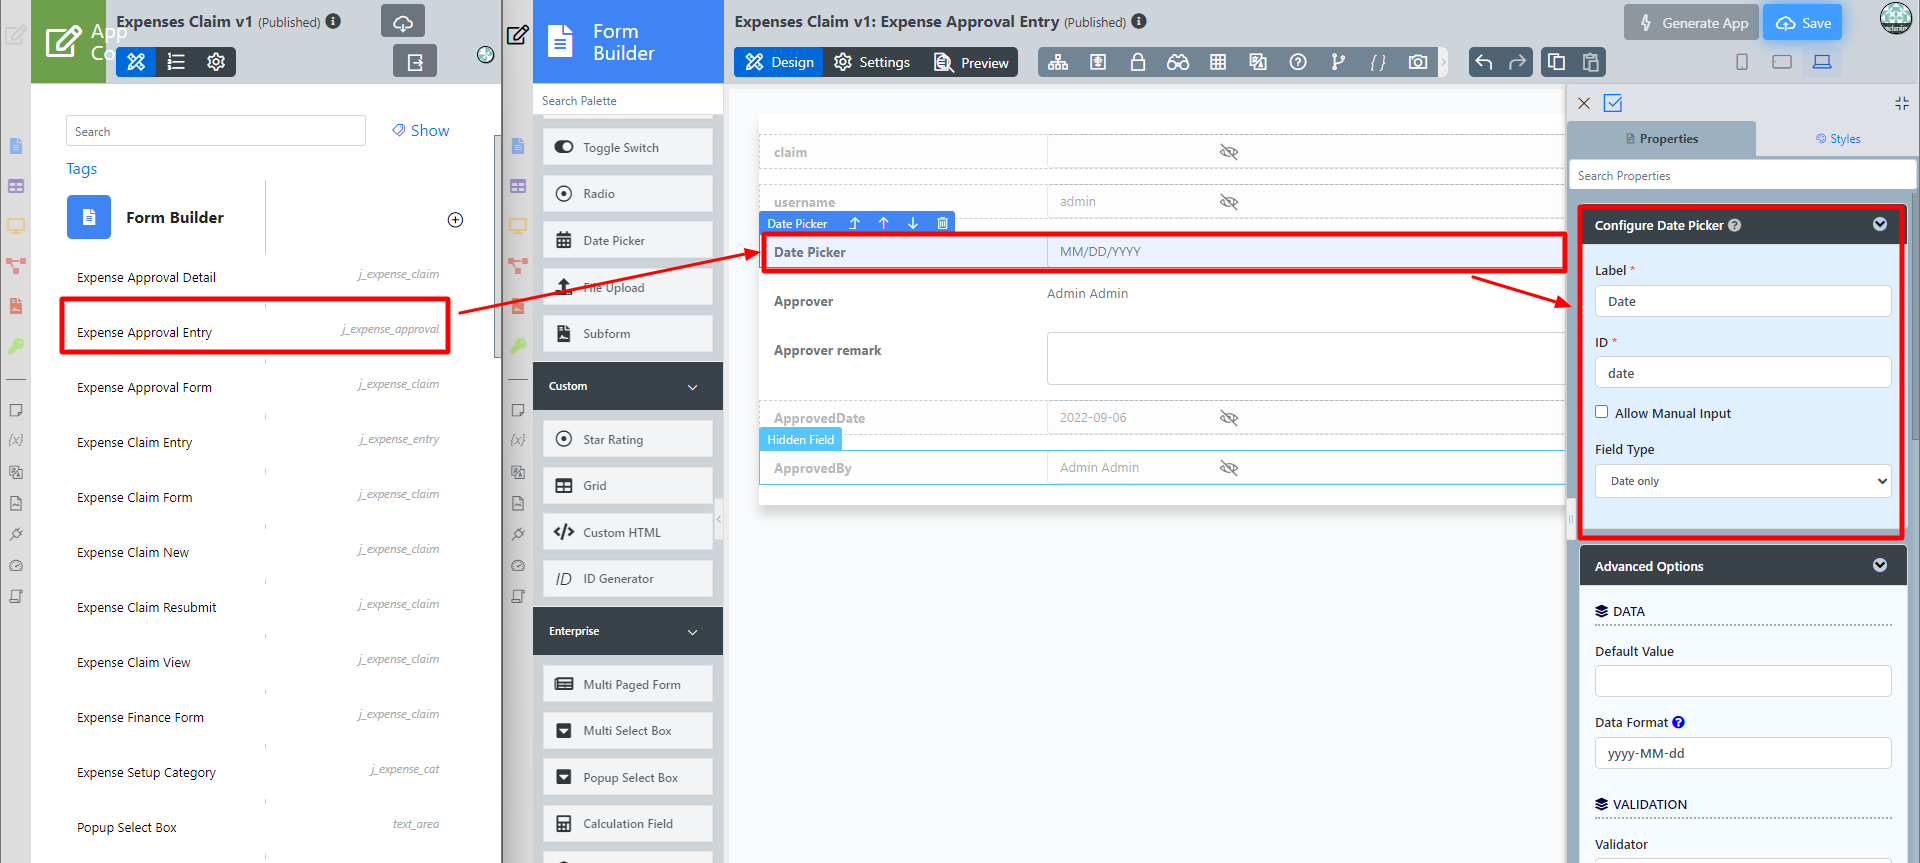Image resolution: width=1920 pixels, height=863 pixels.
Task: Redo the last change
Action: click(1517, 62)
